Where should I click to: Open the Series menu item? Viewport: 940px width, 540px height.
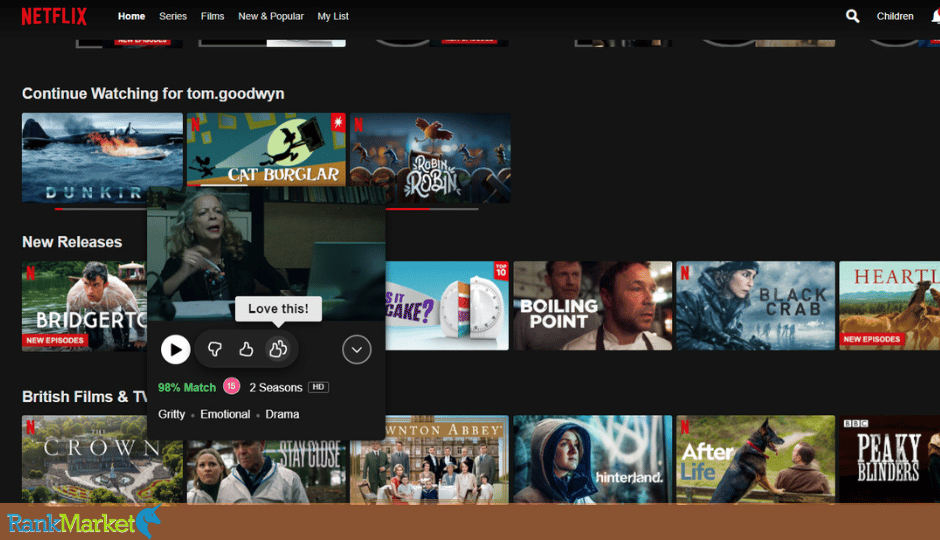pos(173,16)
